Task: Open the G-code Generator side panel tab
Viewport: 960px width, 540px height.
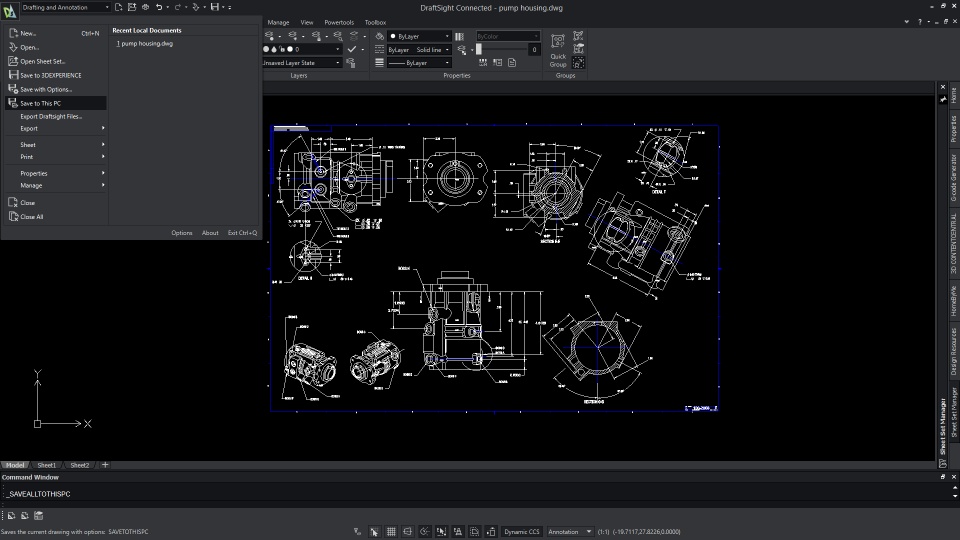Action: tap(953, 178)
